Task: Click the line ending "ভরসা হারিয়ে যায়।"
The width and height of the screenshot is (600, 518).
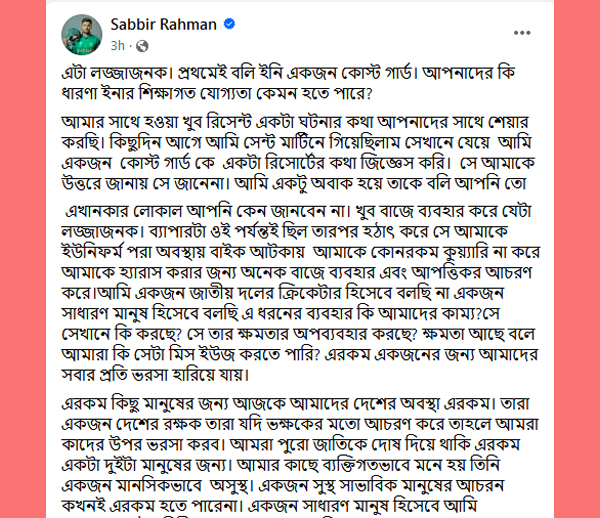Action: coord(155,375)
